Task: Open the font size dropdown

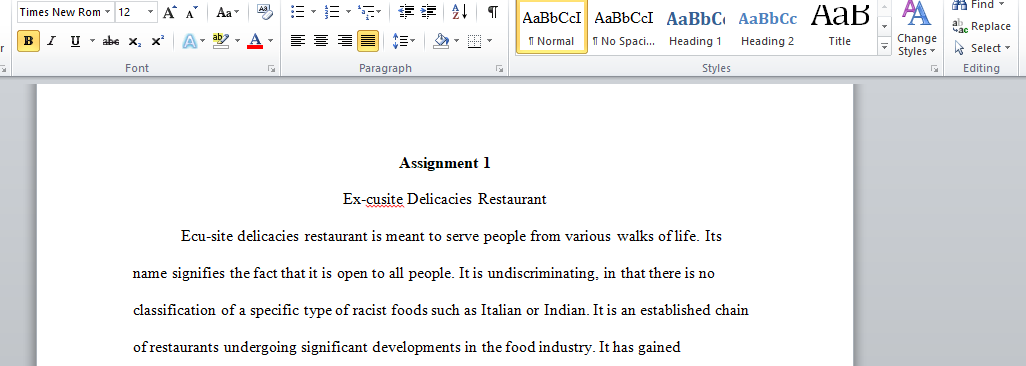Action: coord(151,12)
